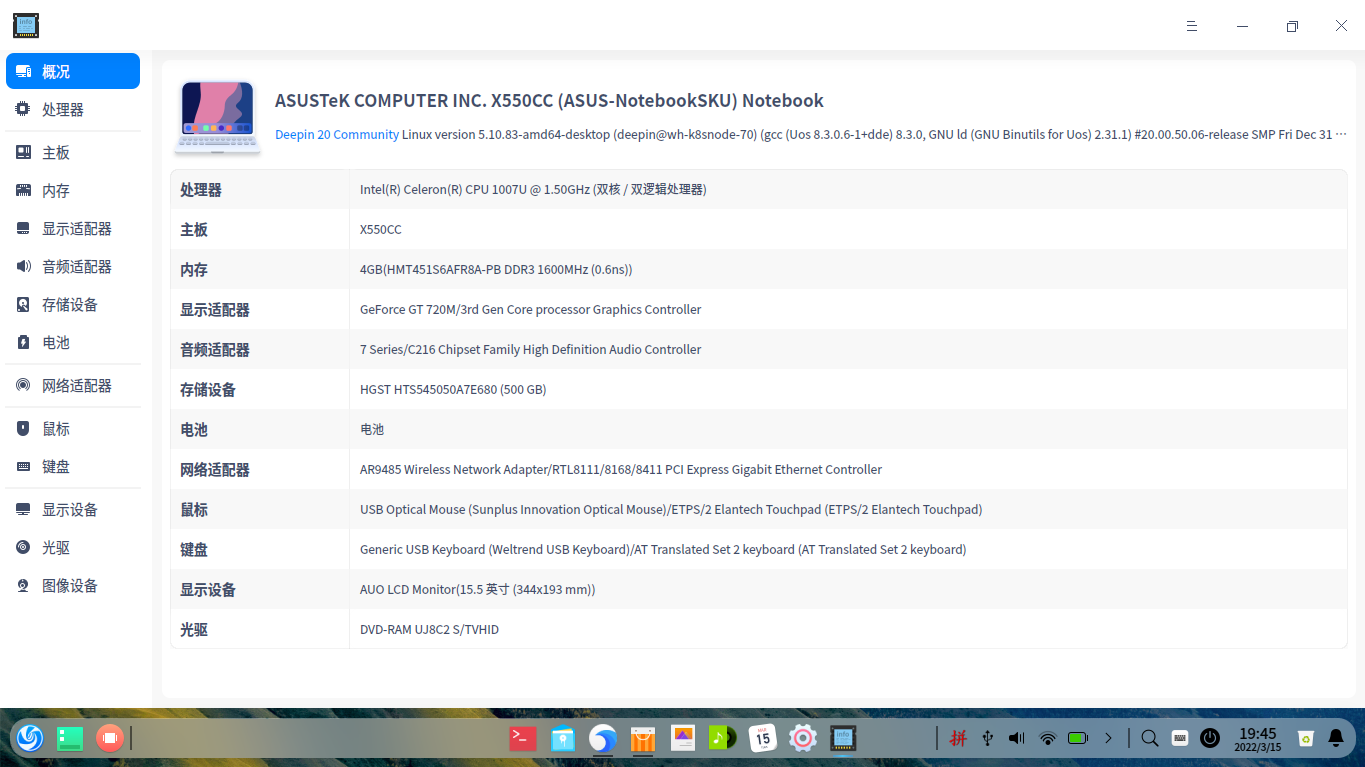Open the 存储设备 sidebar section
The height and width of the screenshot is (767, 1365).
pos(73,304)
